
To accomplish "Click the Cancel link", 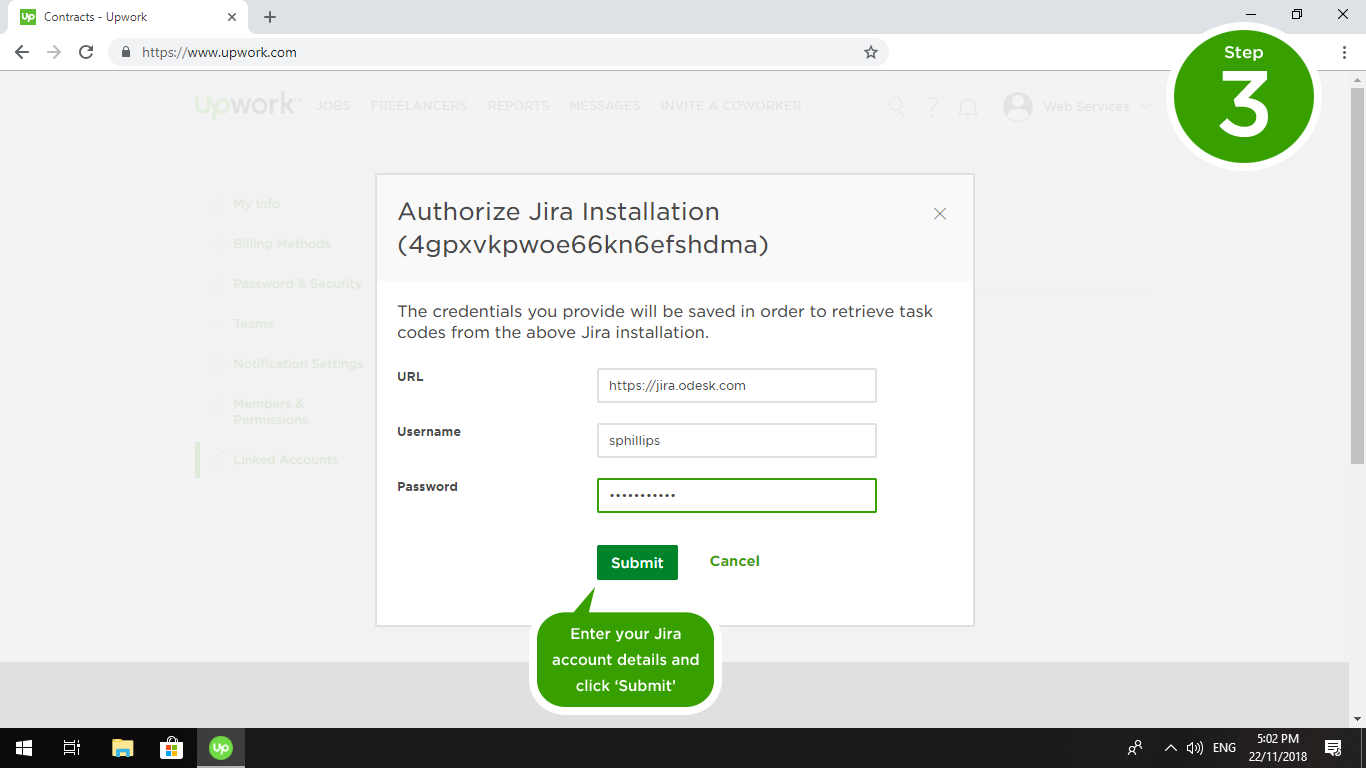I will (734, 561).
